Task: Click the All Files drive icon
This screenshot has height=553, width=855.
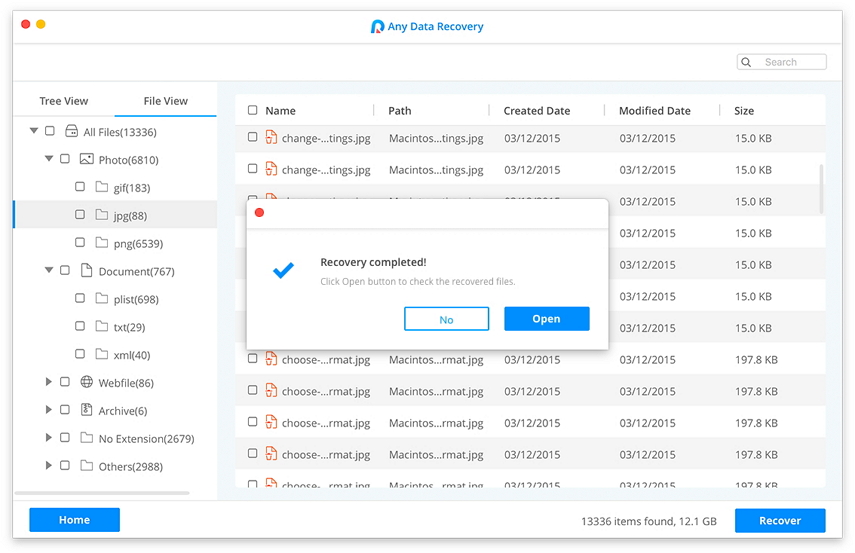Action: 71,131
